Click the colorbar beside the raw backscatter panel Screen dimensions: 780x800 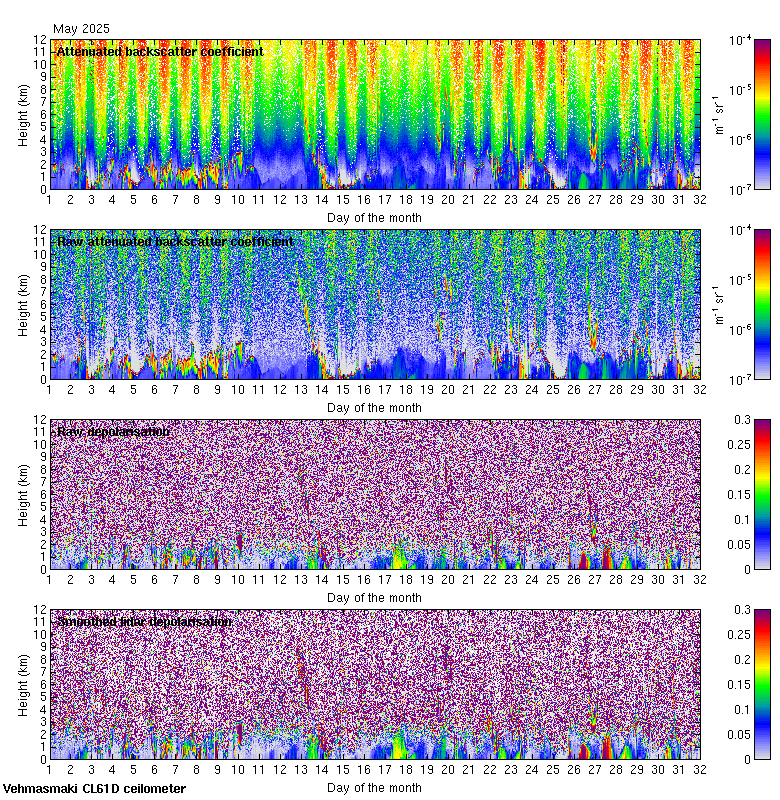(734, 304)
